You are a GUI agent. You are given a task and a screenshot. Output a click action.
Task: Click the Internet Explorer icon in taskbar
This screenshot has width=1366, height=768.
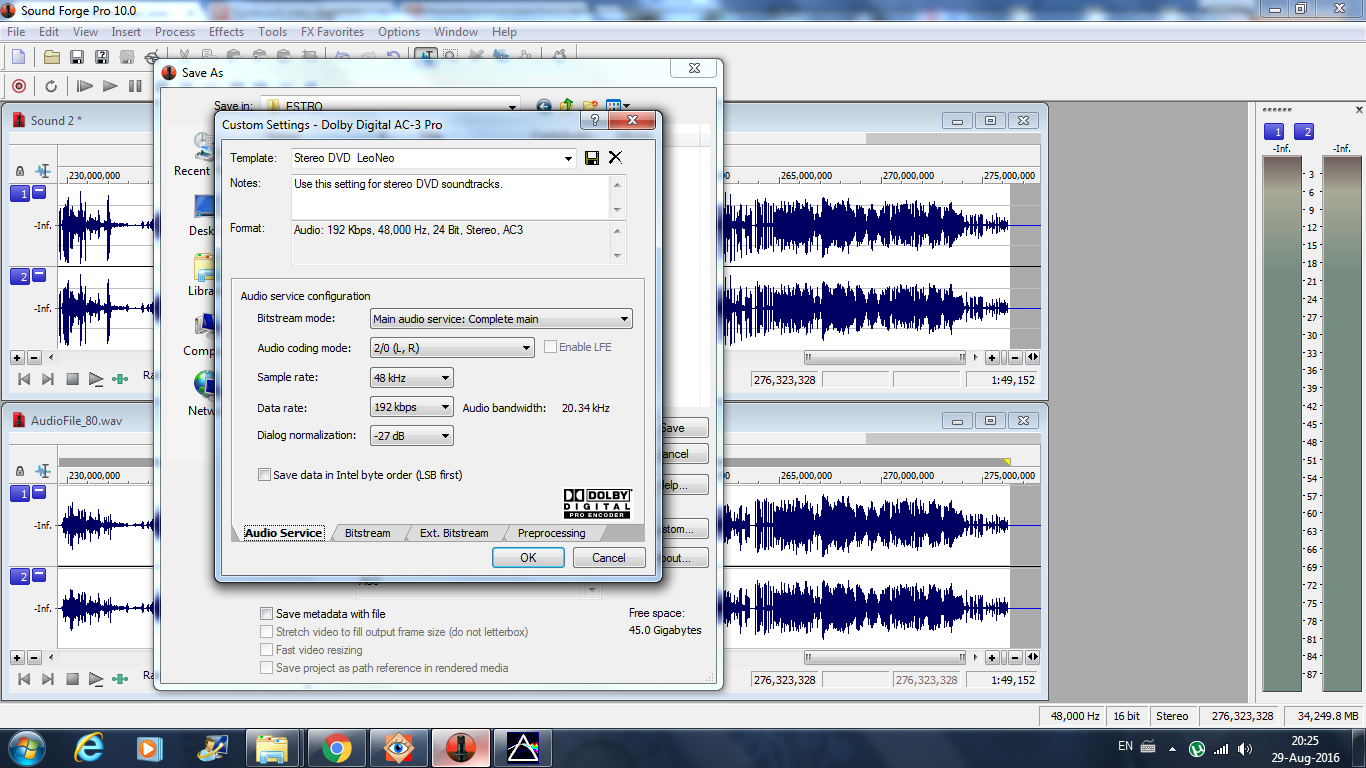coord(89,747)
